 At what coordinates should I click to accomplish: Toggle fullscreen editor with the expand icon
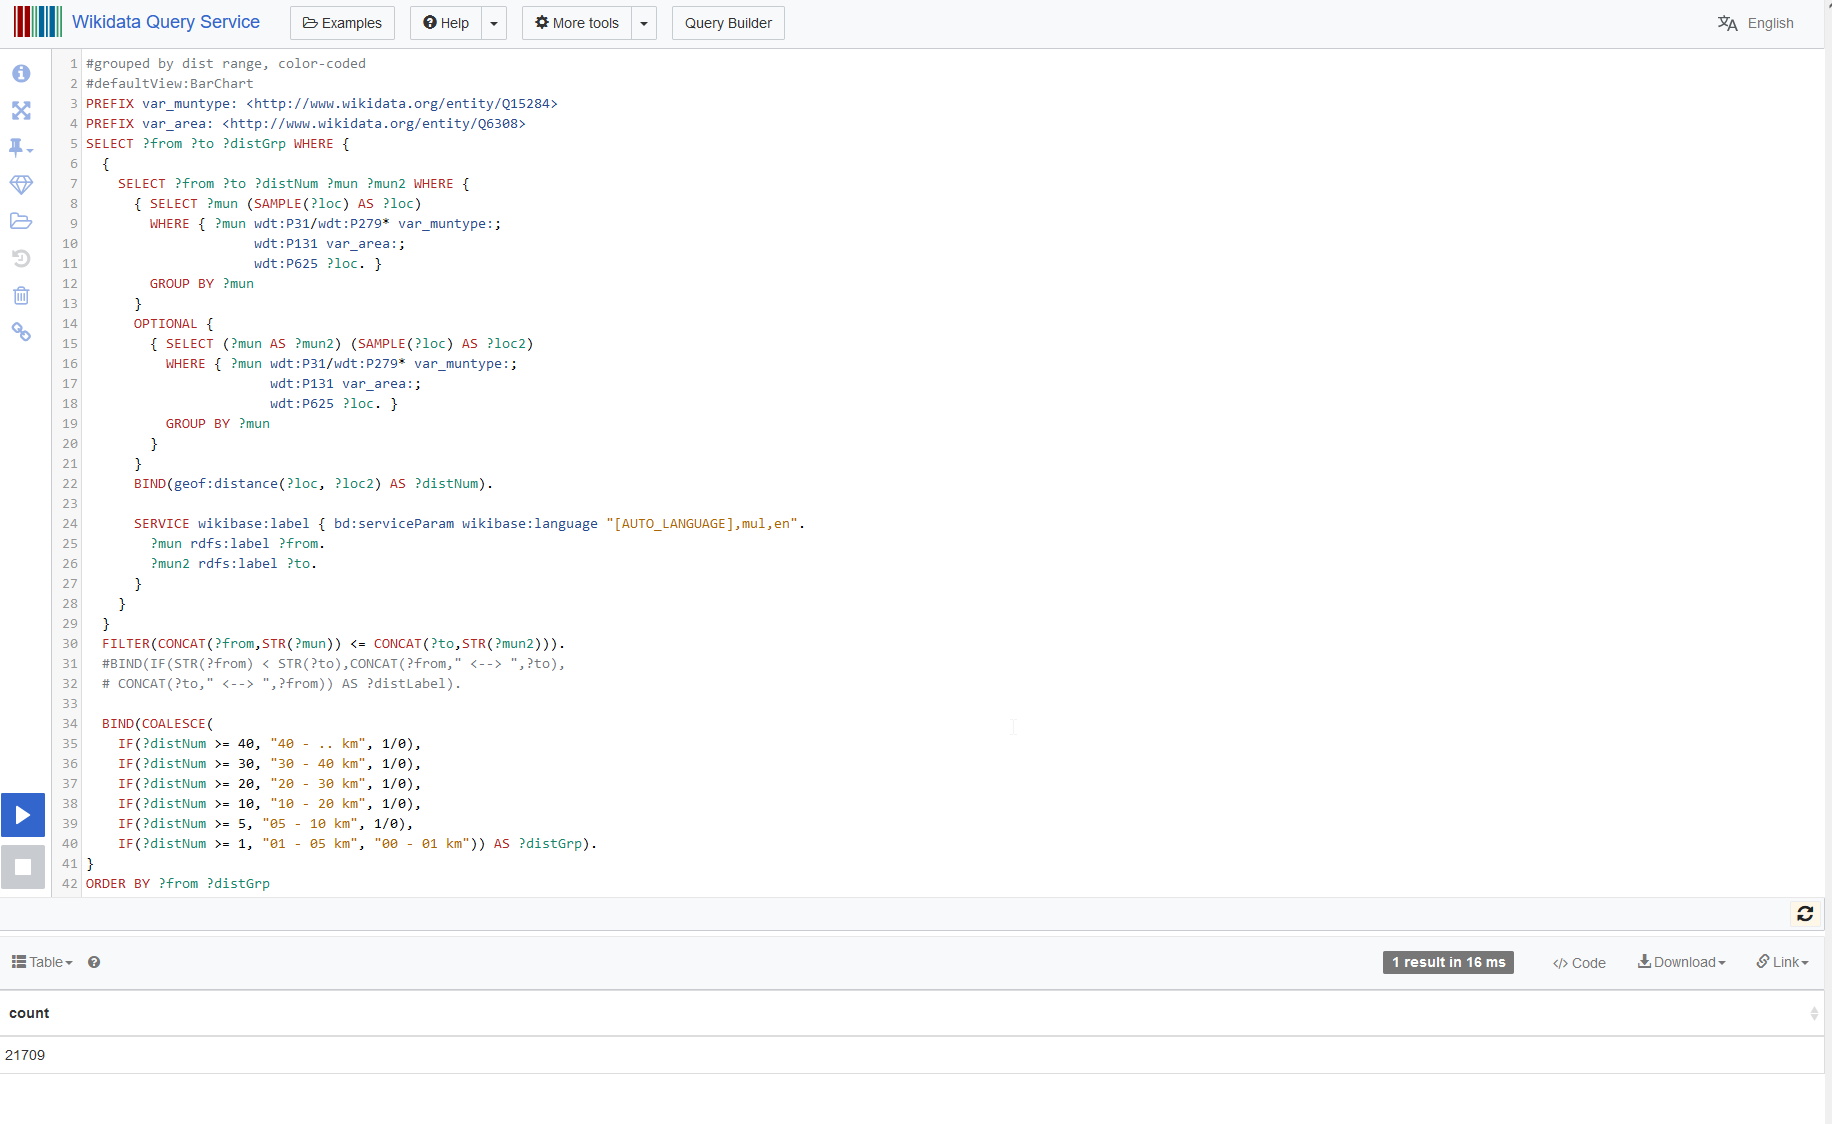click(x=21, y=111)
